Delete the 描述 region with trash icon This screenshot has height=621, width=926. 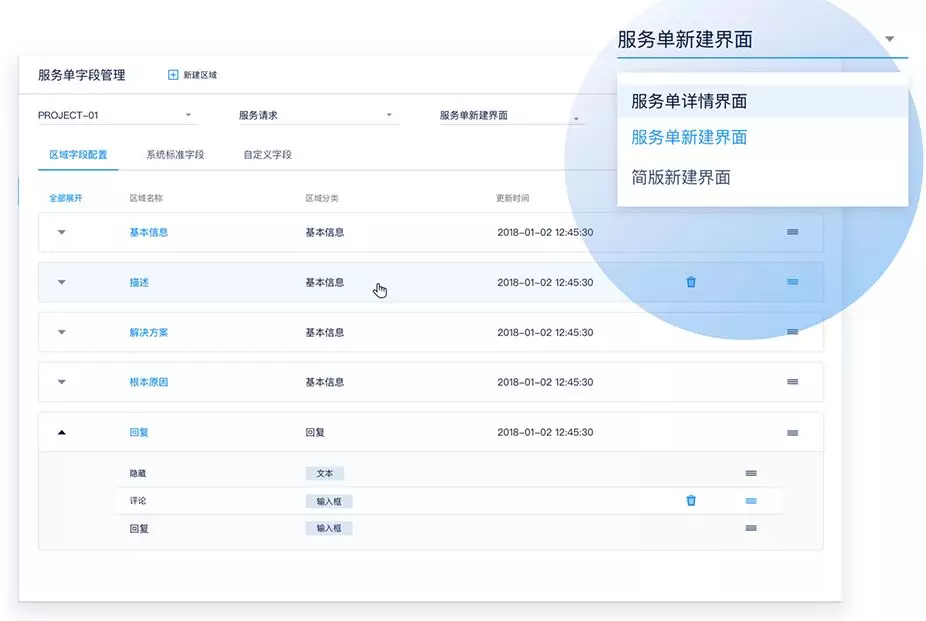pos(691,282)
